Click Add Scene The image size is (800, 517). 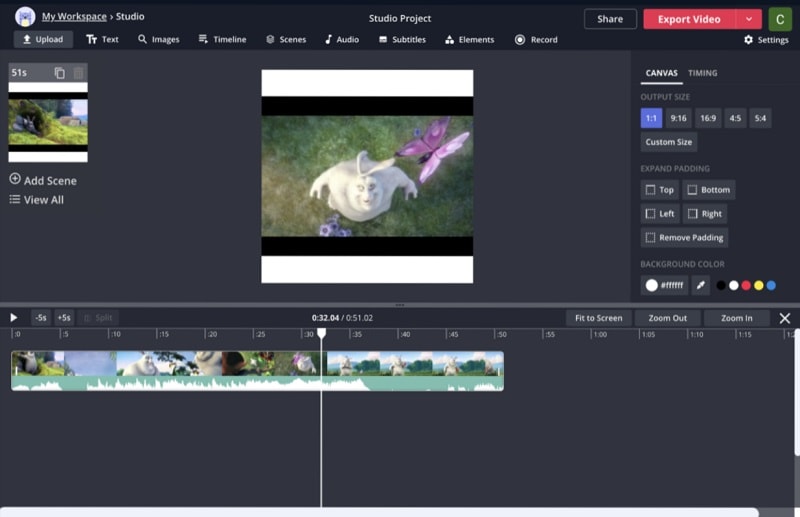[43, 180]
